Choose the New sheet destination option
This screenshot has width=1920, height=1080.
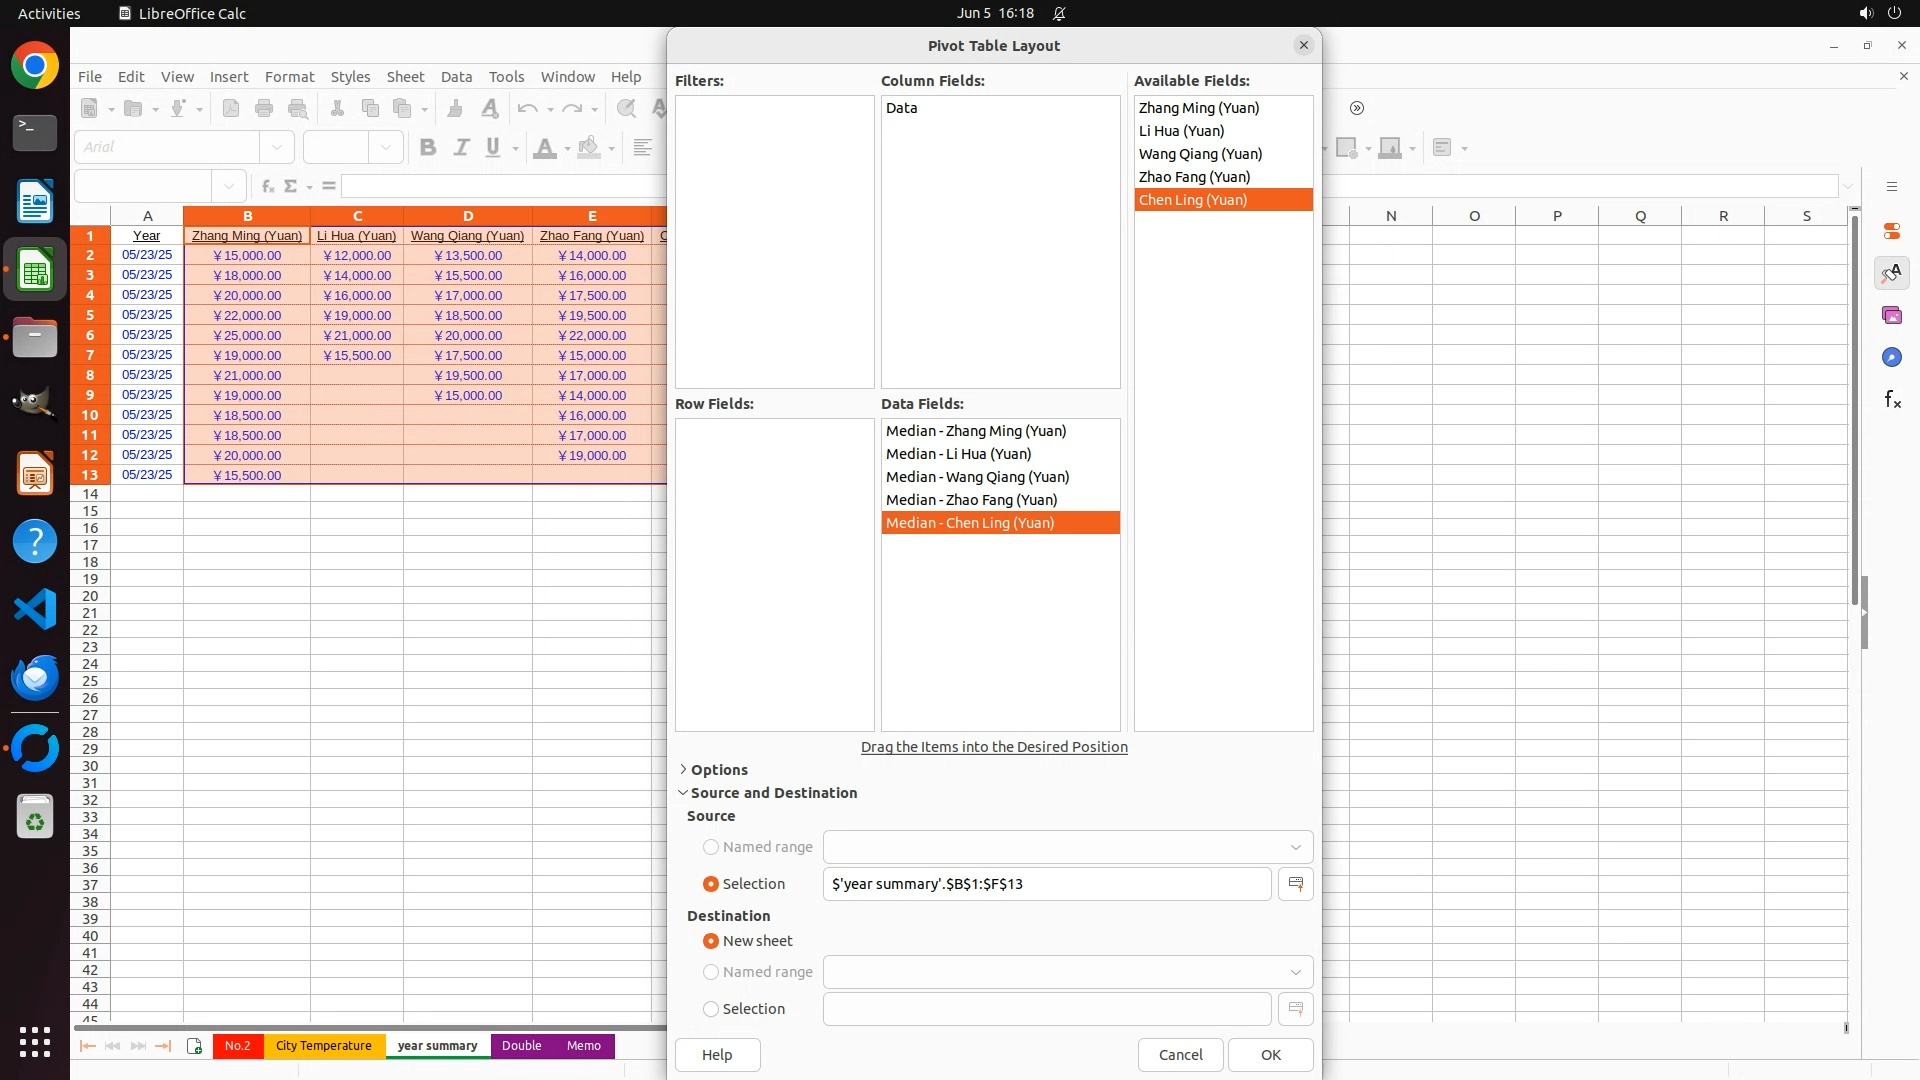711,941
